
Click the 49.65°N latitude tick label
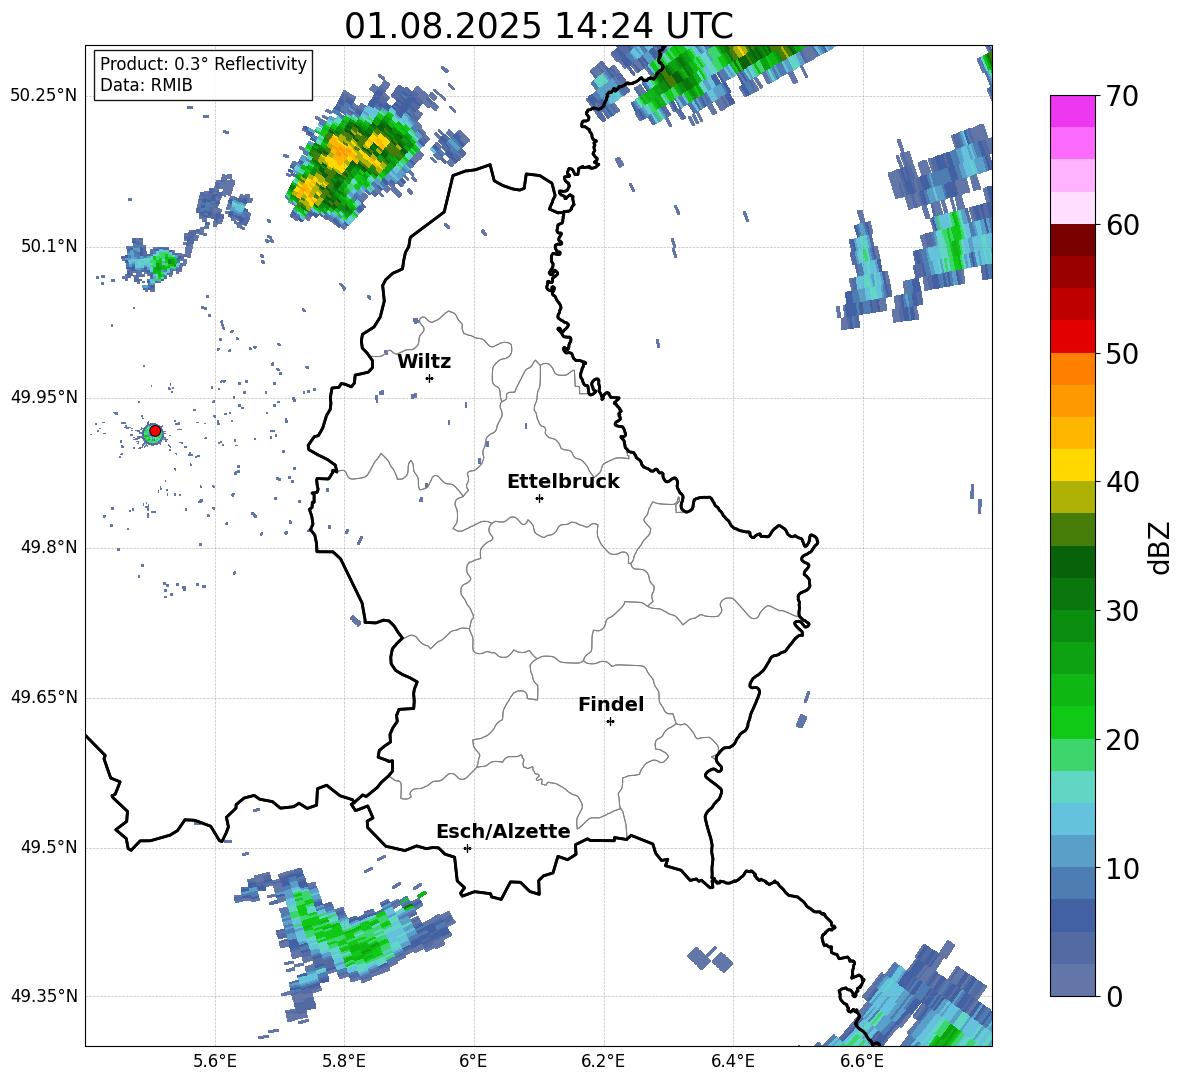point(44,697)
